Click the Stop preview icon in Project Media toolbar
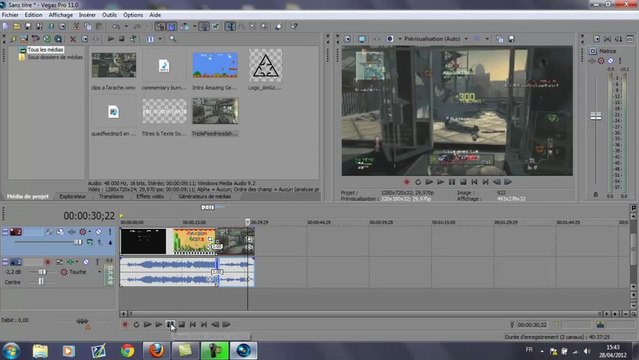The image size is (639, 360). (x=121, y=39)
